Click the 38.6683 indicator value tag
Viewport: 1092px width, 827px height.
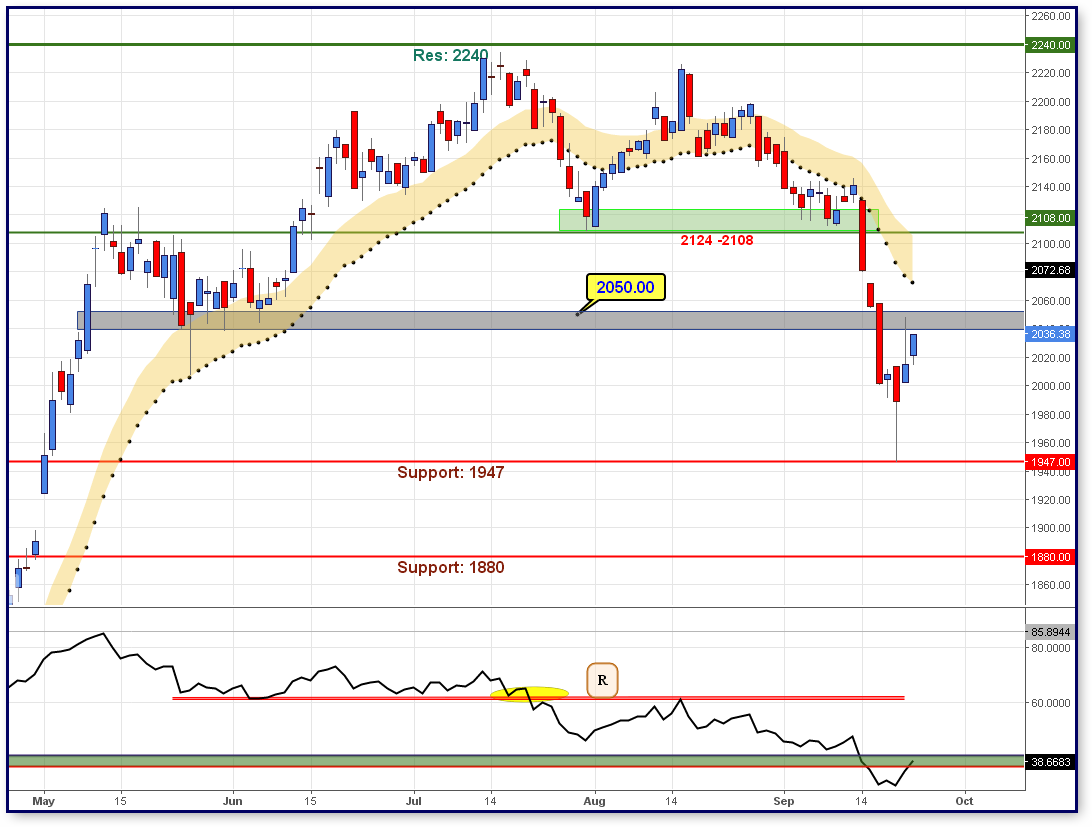tap(1050, 762)
